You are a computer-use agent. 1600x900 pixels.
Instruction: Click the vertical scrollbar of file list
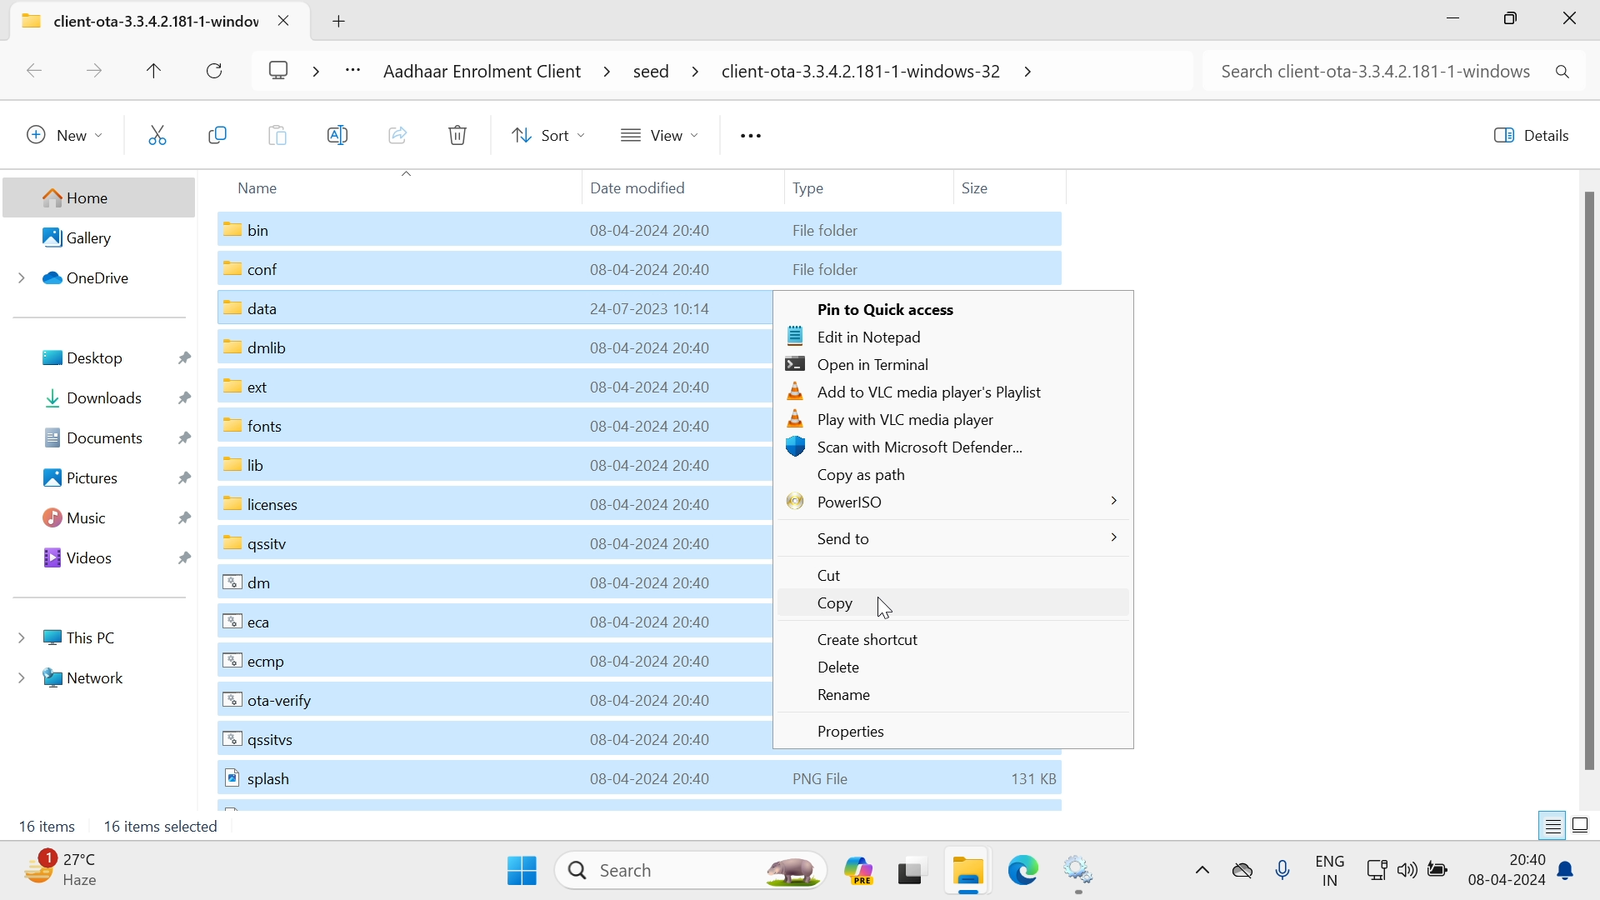[1589, 480]
